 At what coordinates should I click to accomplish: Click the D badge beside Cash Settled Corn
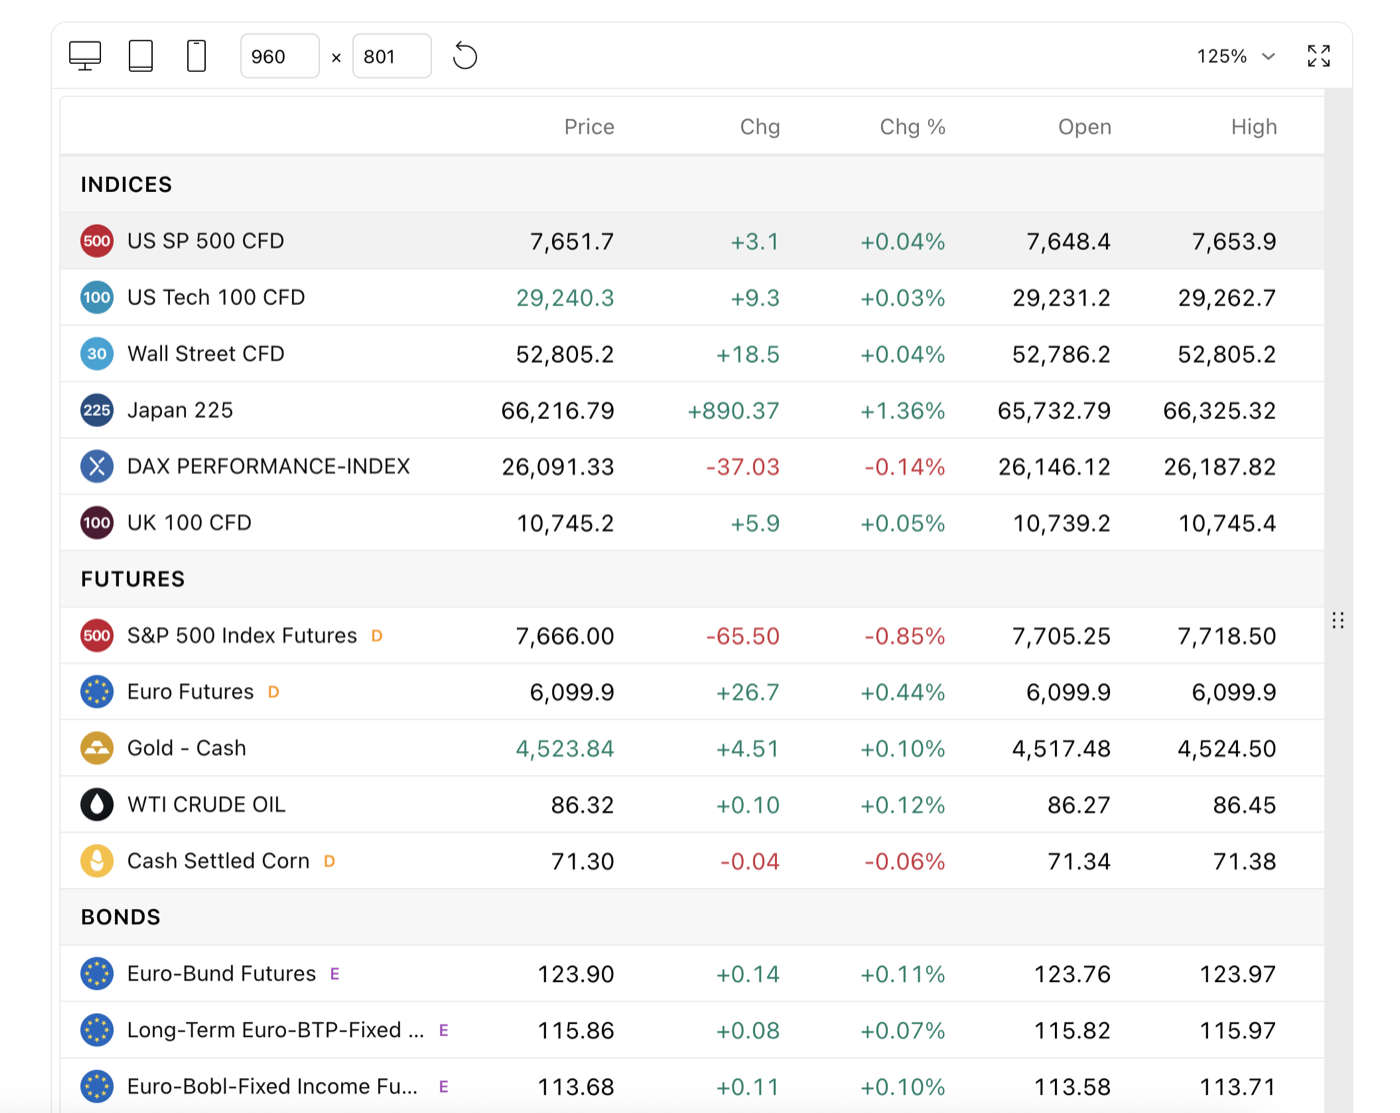click(330, 861)
